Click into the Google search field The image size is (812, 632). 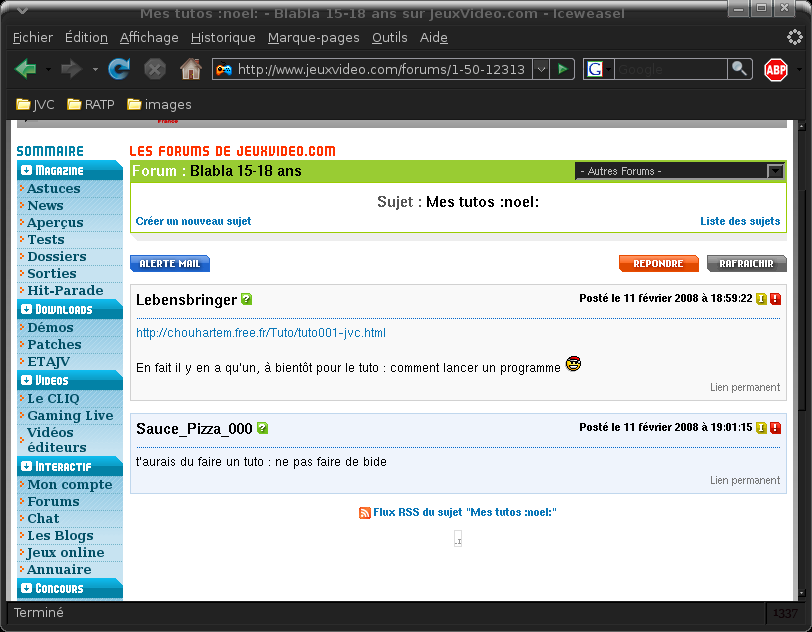pos(670,69)
